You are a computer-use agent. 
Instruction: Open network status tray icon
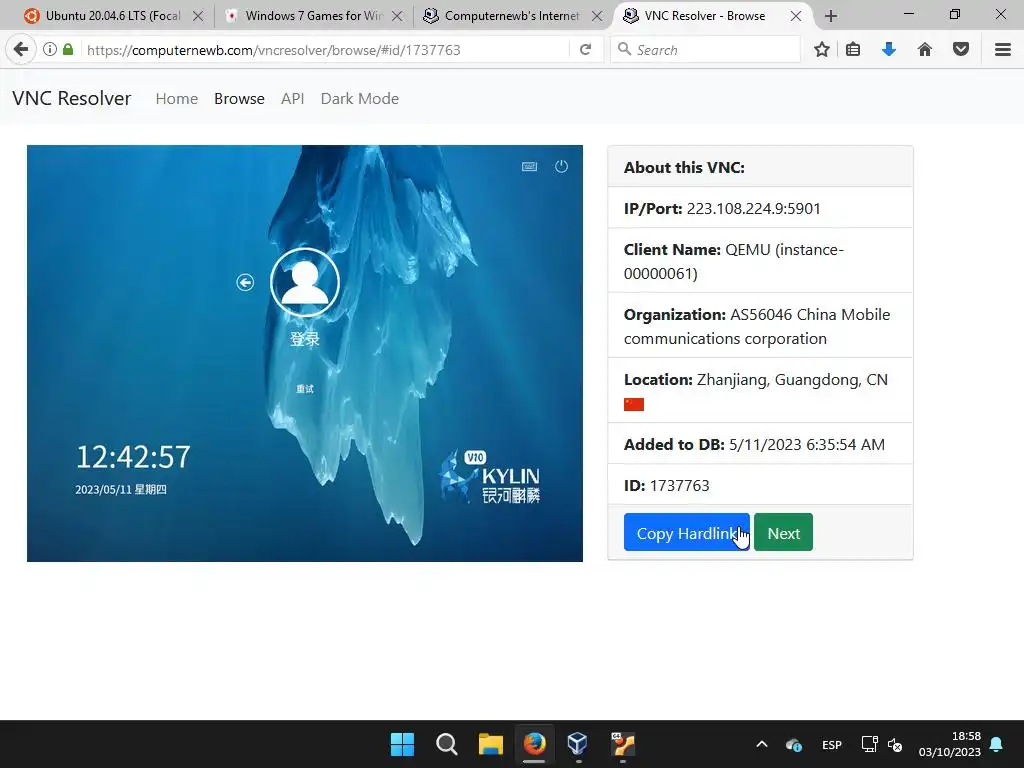coord(869,744)
